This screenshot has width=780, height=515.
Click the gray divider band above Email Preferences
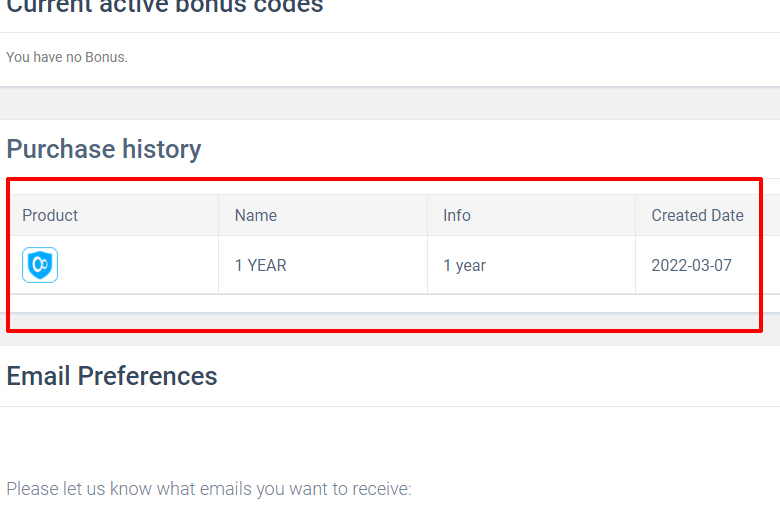pos(390,329)
